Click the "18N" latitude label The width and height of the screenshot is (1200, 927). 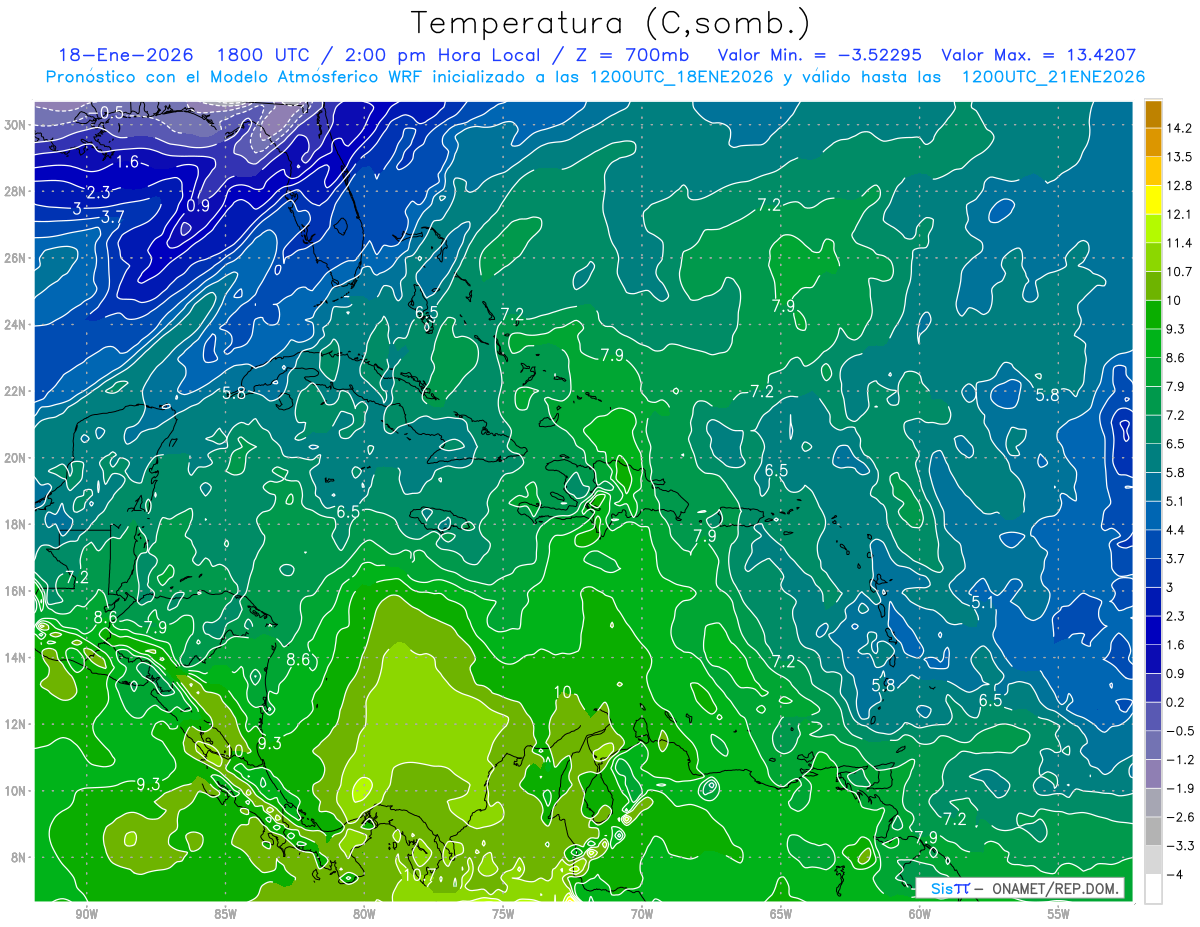pyautogui.click(x=17, y=524)
